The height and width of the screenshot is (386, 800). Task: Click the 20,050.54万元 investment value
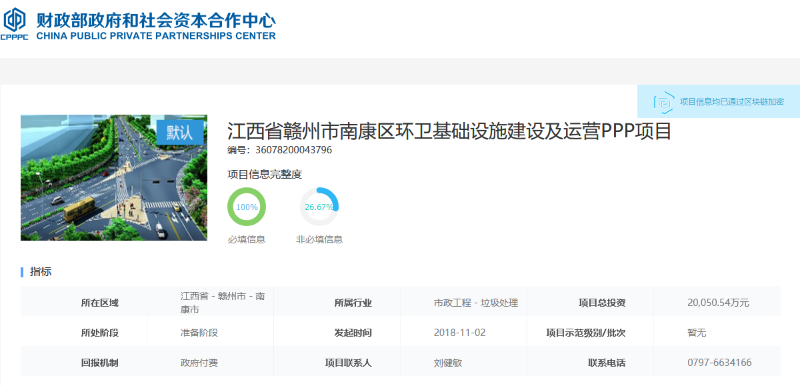718,302
